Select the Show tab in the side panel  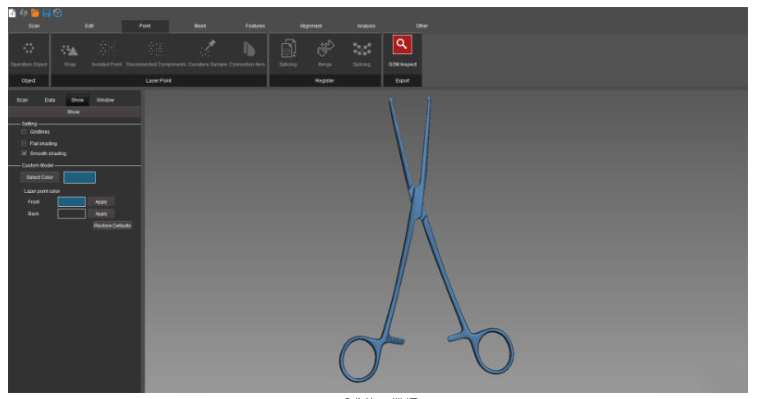point(77,100)
